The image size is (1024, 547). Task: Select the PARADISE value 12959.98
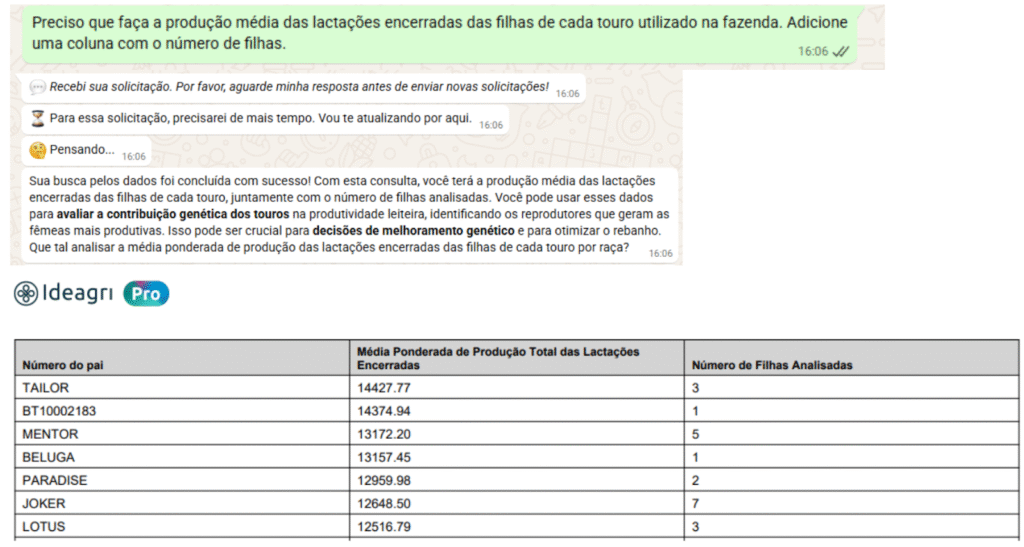pos(384,480)
